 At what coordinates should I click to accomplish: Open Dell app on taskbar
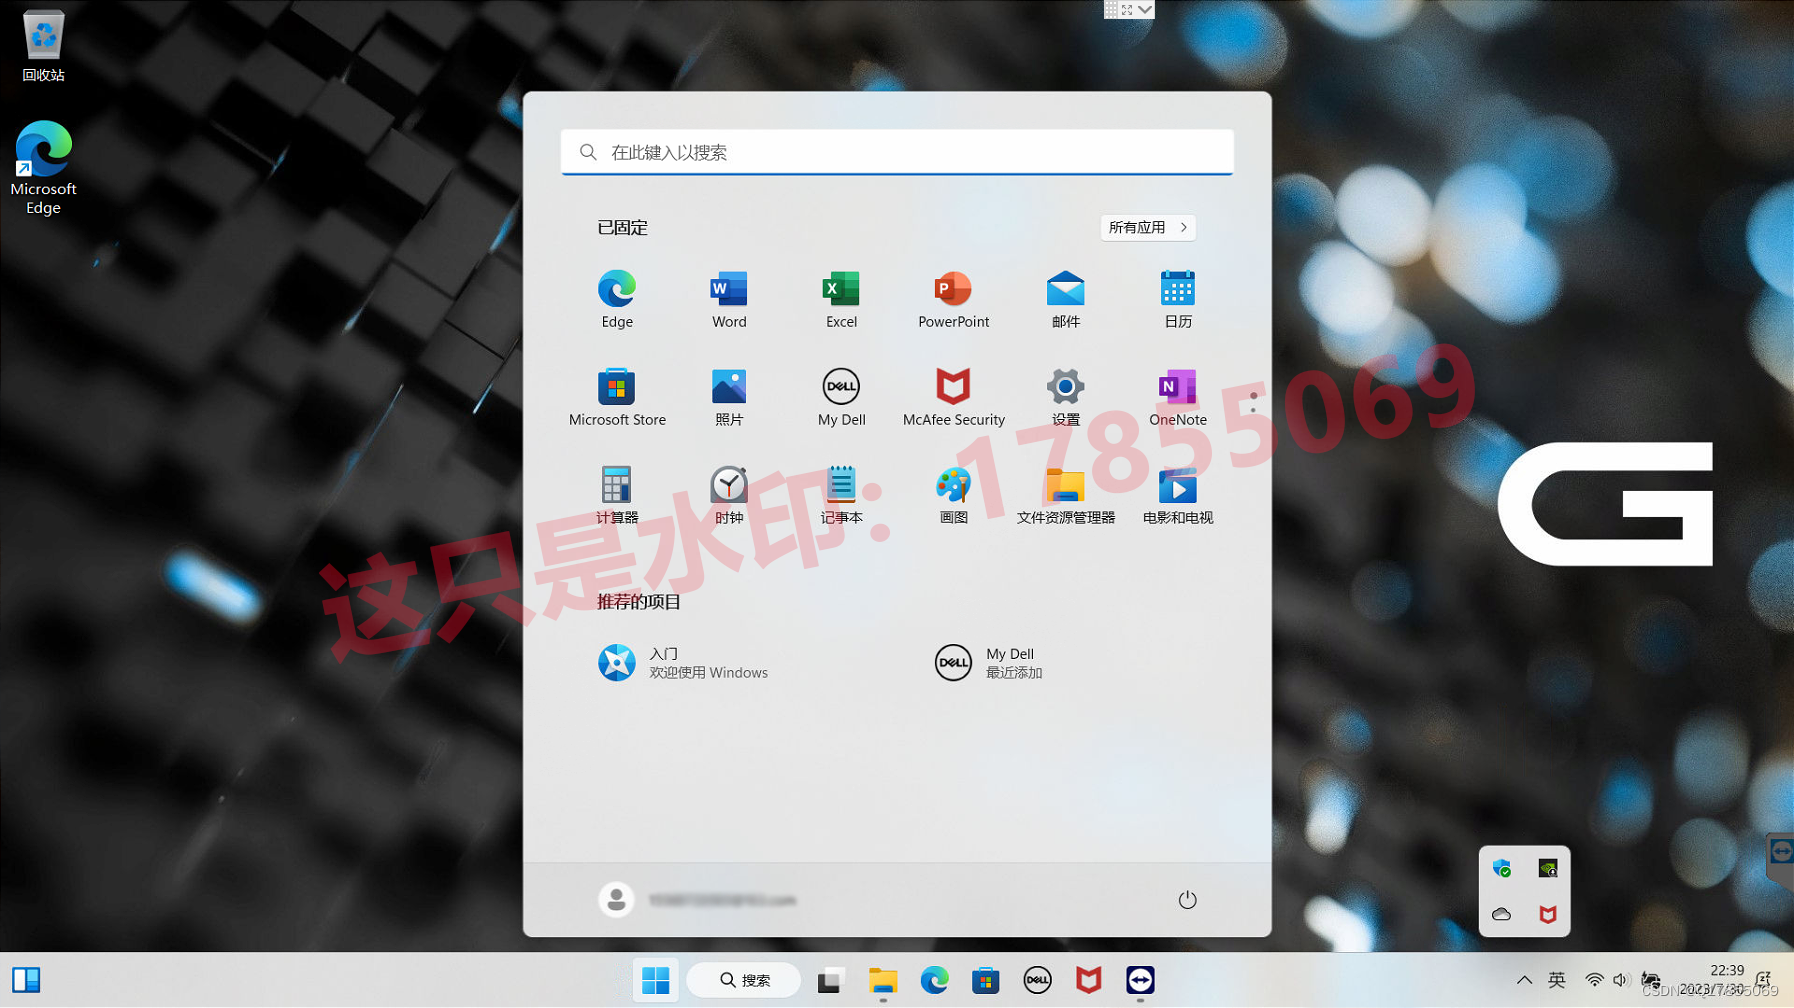[1037, 980]
